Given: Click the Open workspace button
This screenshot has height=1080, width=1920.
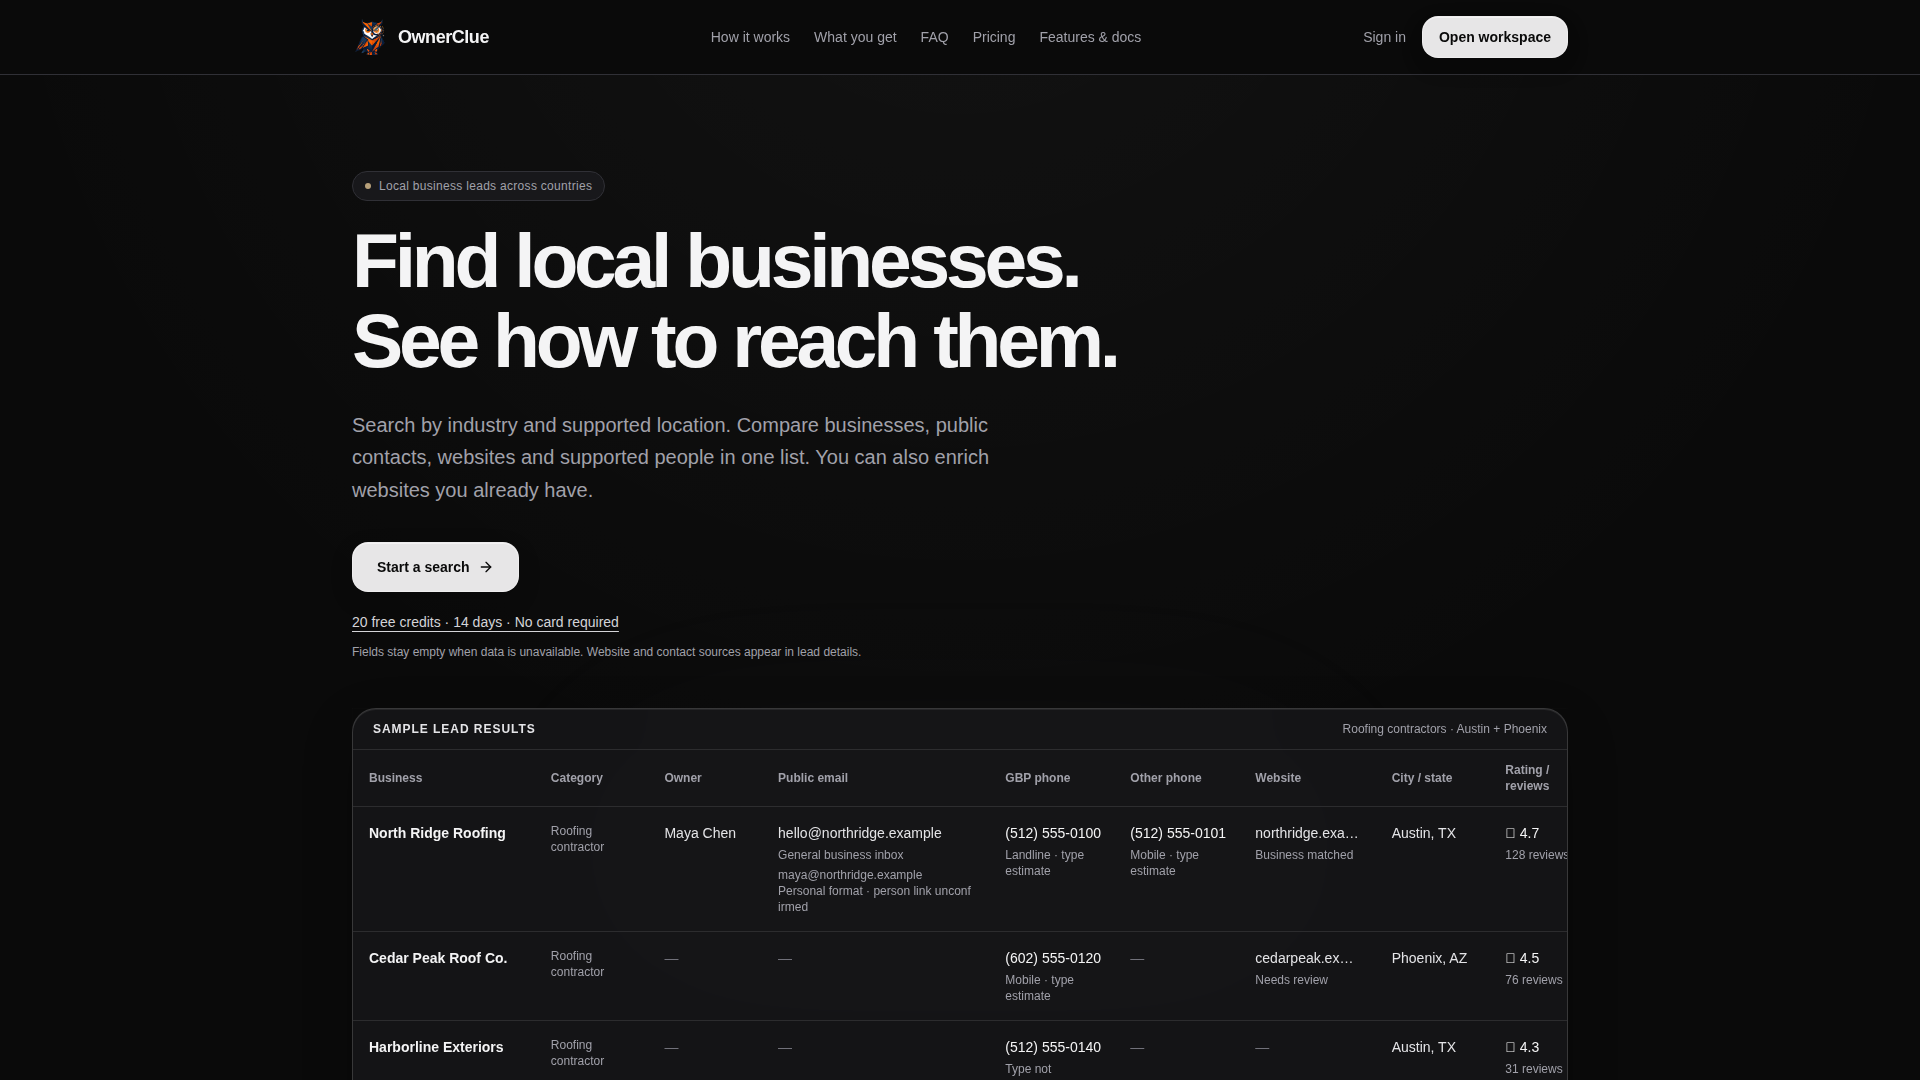Looking at the screenshot, I should (1495, 37).
